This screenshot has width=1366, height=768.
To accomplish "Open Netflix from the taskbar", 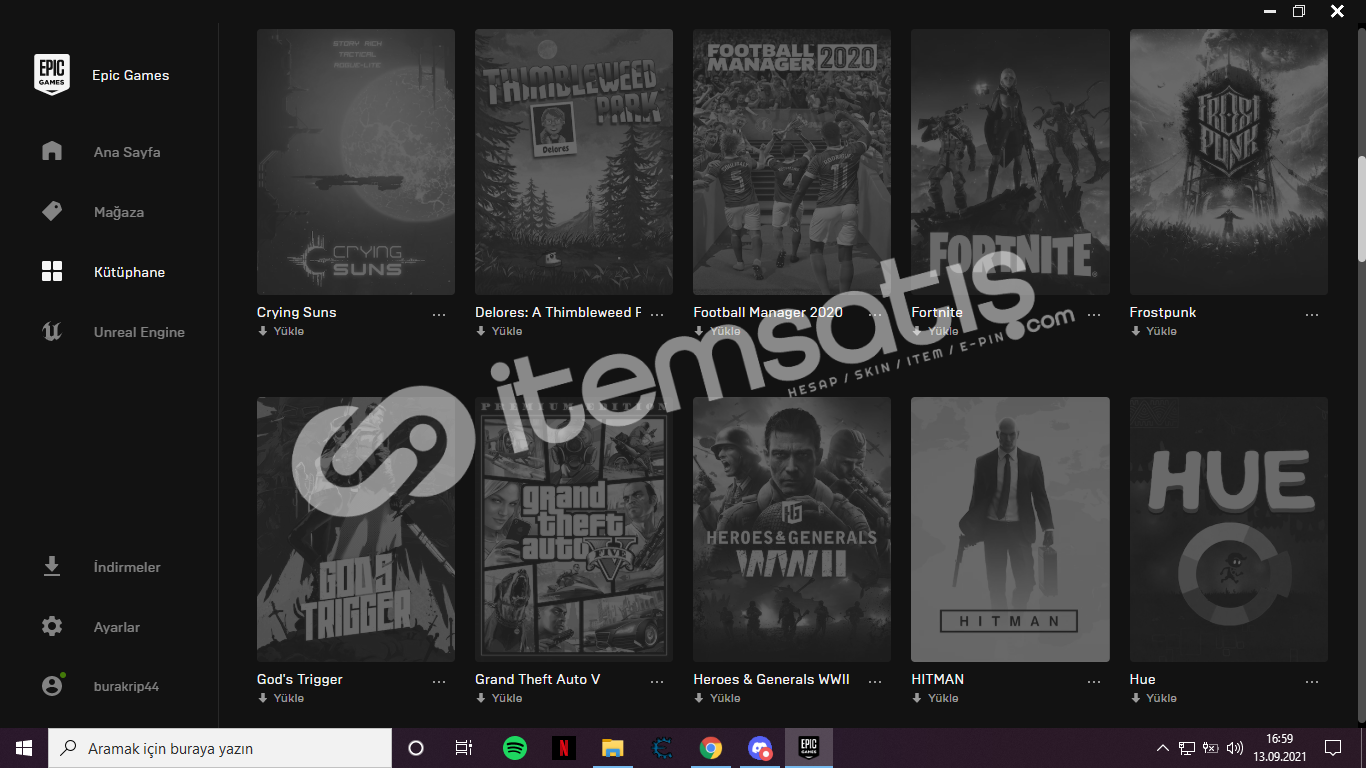I will coord(564,748).
